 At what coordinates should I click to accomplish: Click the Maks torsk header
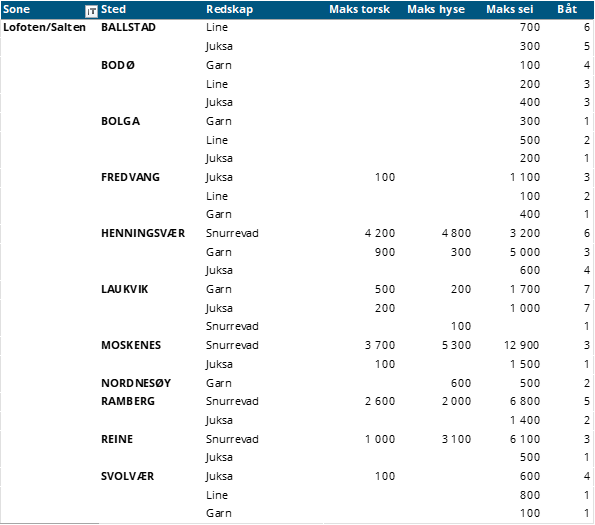(x=359, y=9)
